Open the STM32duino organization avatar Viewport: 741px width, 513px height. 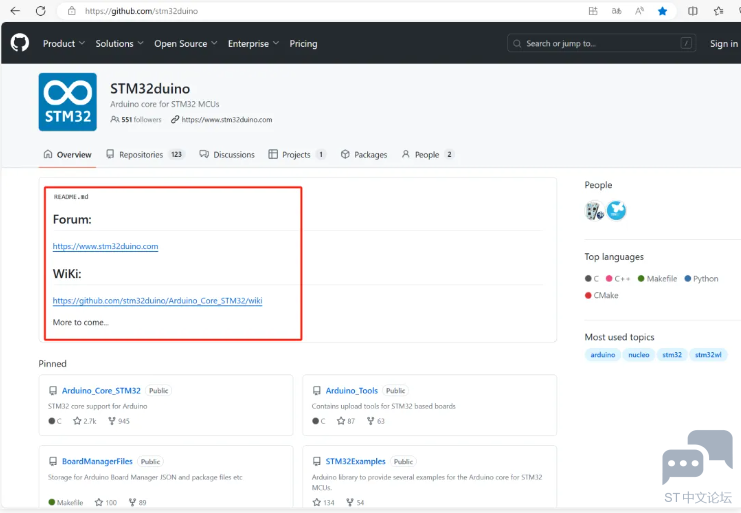coord(68,102)
